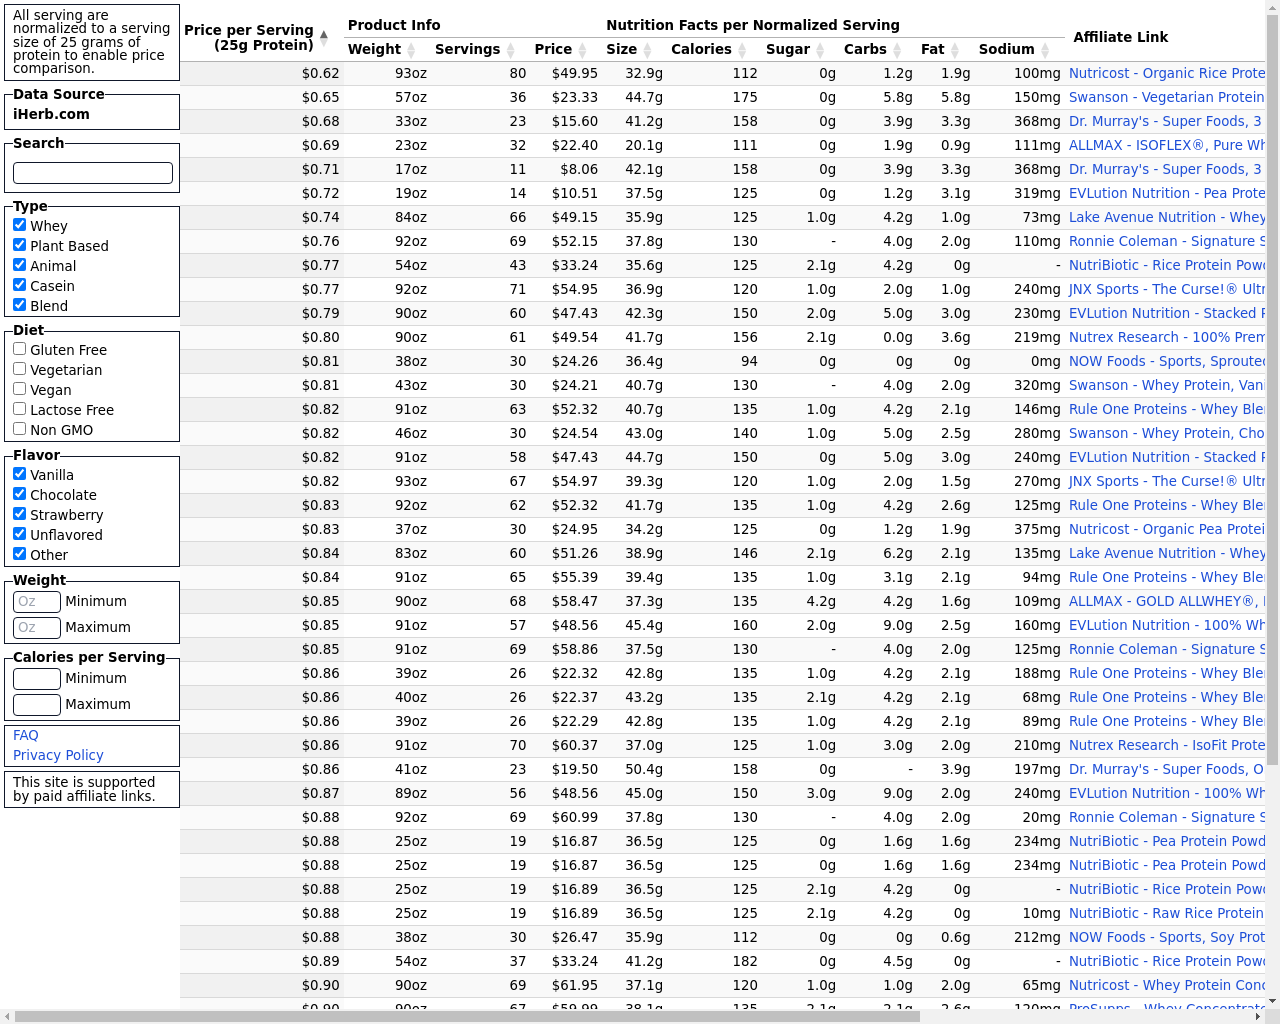Open Nutricost Organic Pea Protein link
1280x1024 pixels.
click(1167, 529)
